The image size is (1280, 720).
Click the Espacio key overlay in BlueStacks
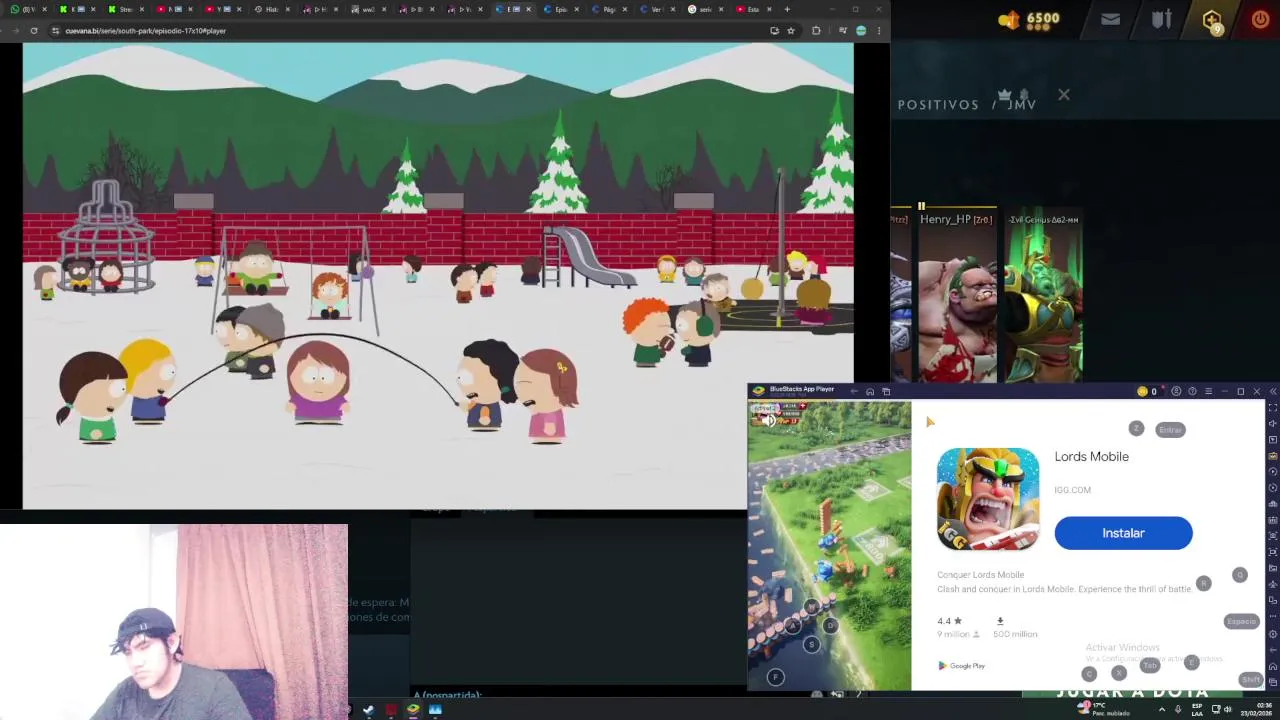tap(1241, 622)
